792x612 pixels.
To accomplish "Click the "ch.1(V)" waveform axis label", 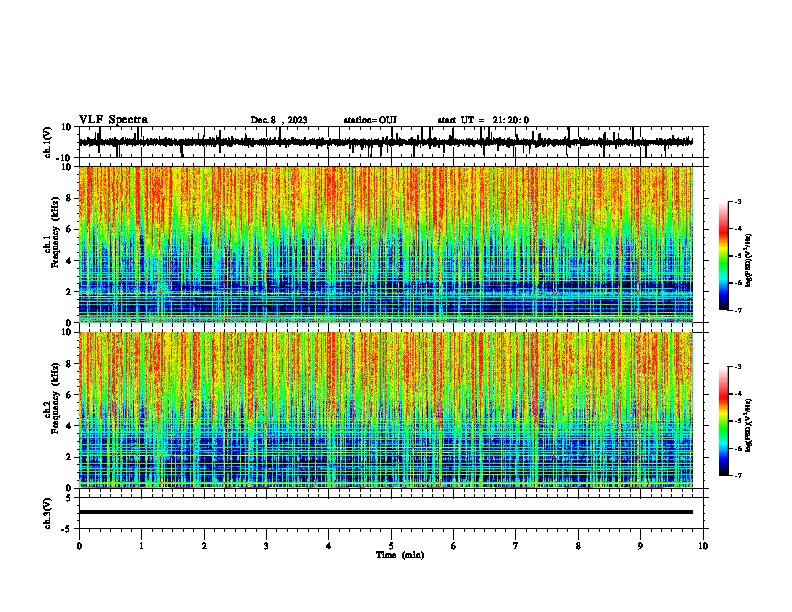I will click(48, 142).
